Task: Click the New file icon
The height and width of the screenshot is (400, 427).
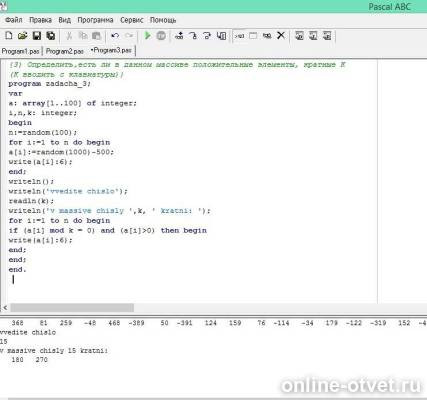Action: point(9,36)
